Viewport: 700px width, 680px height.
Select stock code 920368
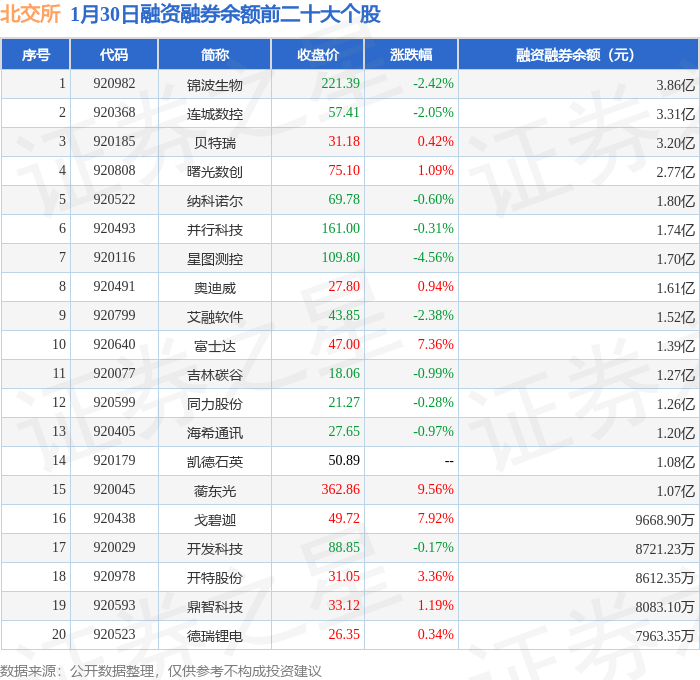coord(114,113)
